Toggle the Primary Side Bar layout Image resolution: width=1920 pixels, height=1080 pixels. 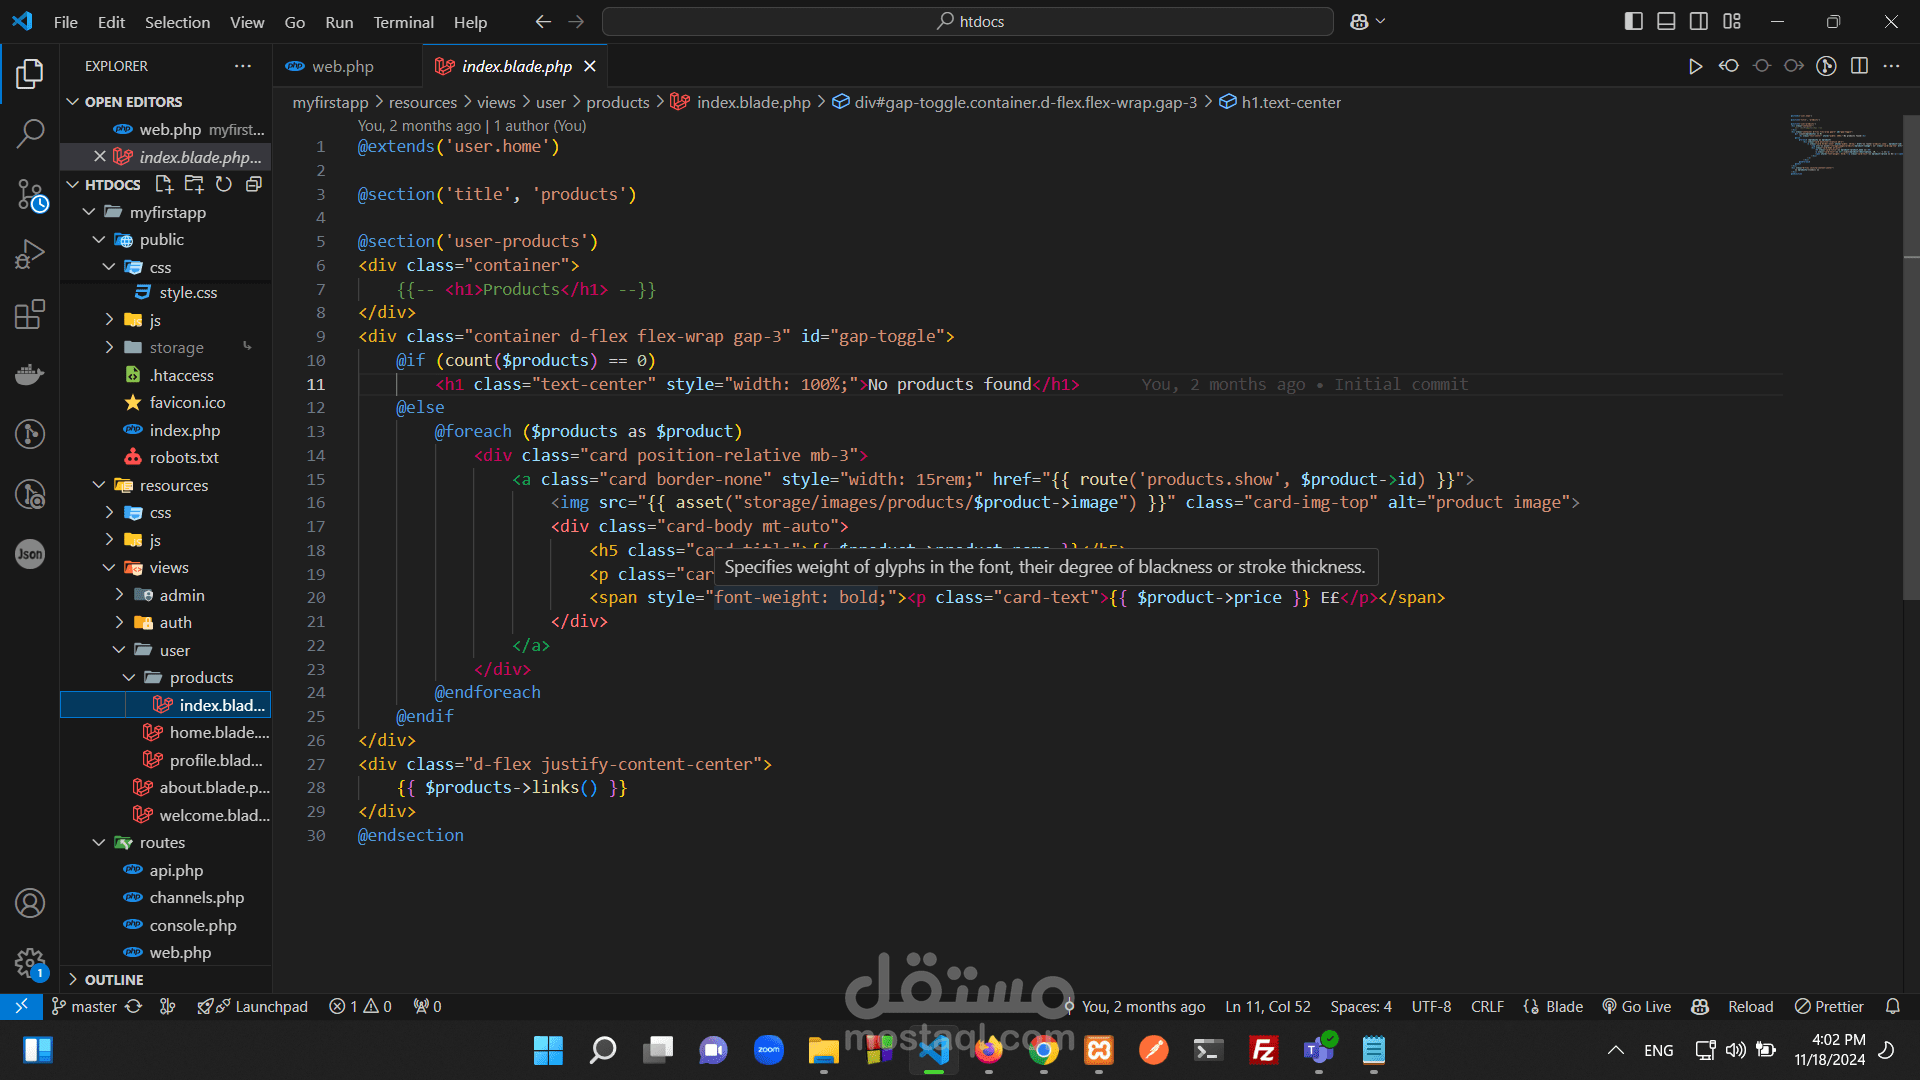pyautogui.click(x=1633, y=21)
